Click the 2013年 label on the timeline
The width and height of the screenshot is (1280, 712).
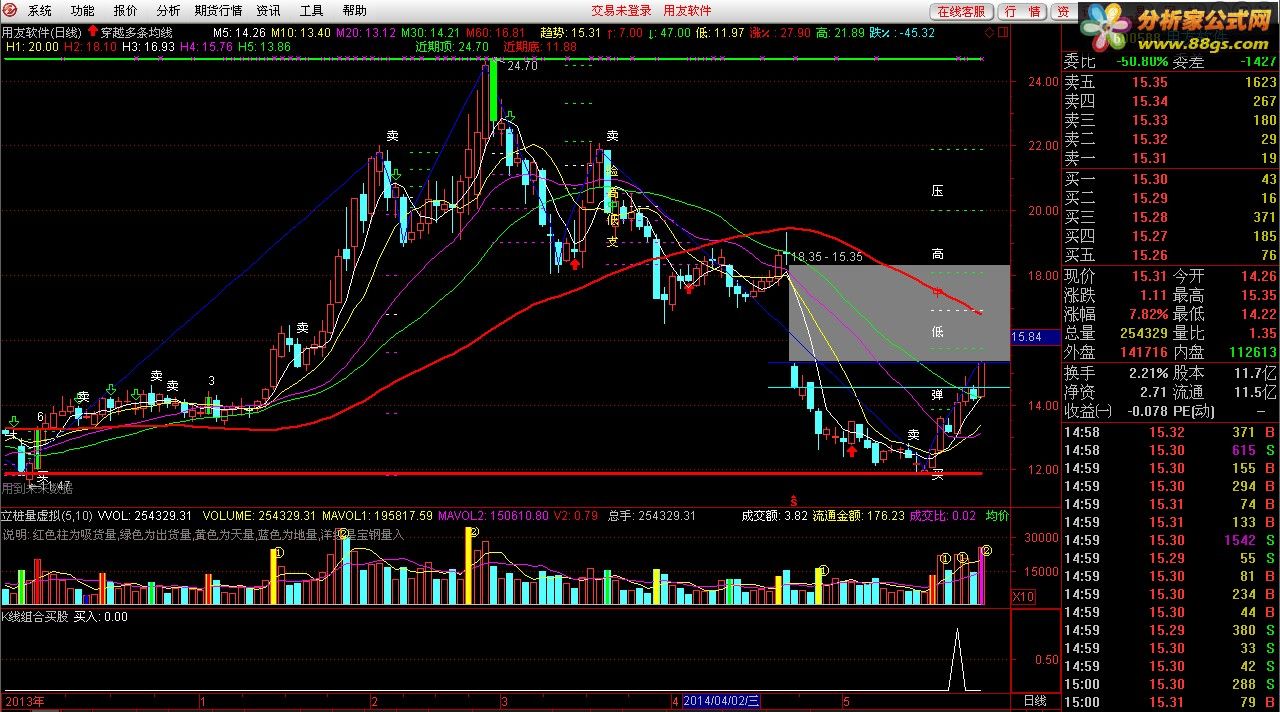[23, 701]
